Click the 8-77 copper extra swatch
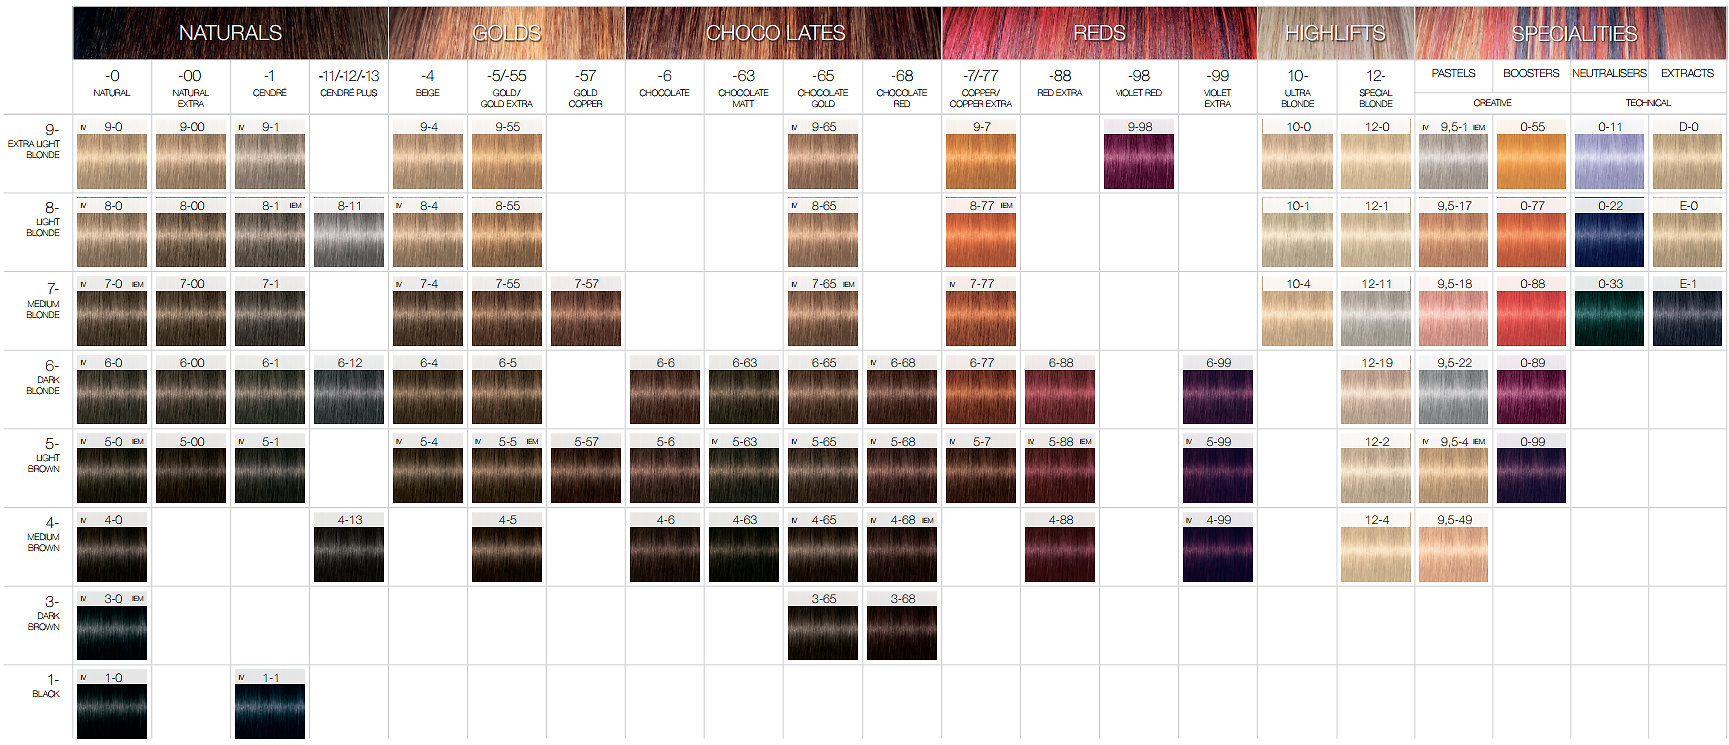Image resolution: width=1729 pixels, height=745 pixels. tap(981, 240)
